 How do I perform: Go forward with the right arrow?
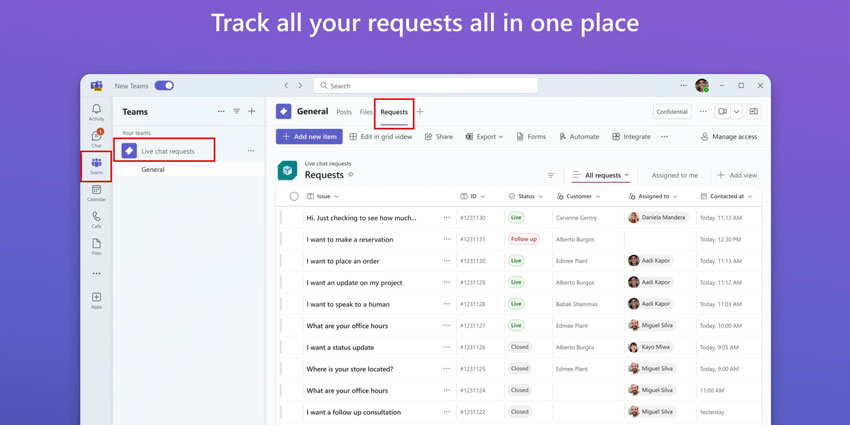300,86
